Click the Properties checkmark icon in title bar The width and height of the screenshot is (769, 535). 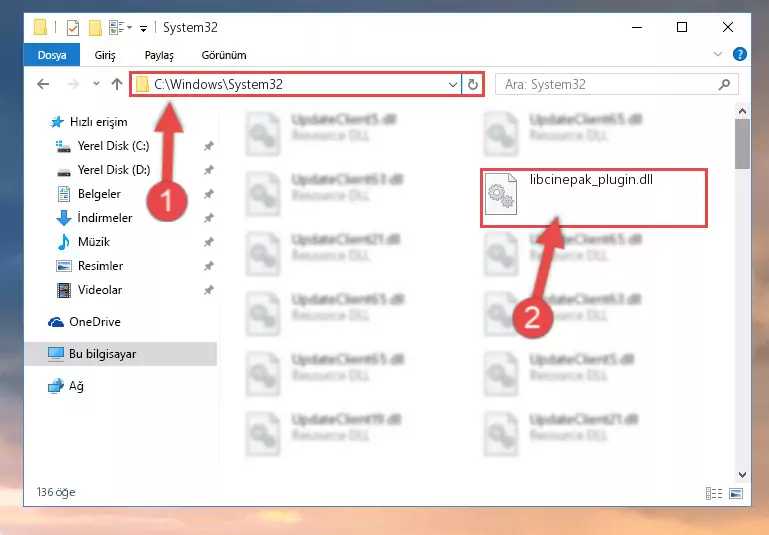click(73, 27)
